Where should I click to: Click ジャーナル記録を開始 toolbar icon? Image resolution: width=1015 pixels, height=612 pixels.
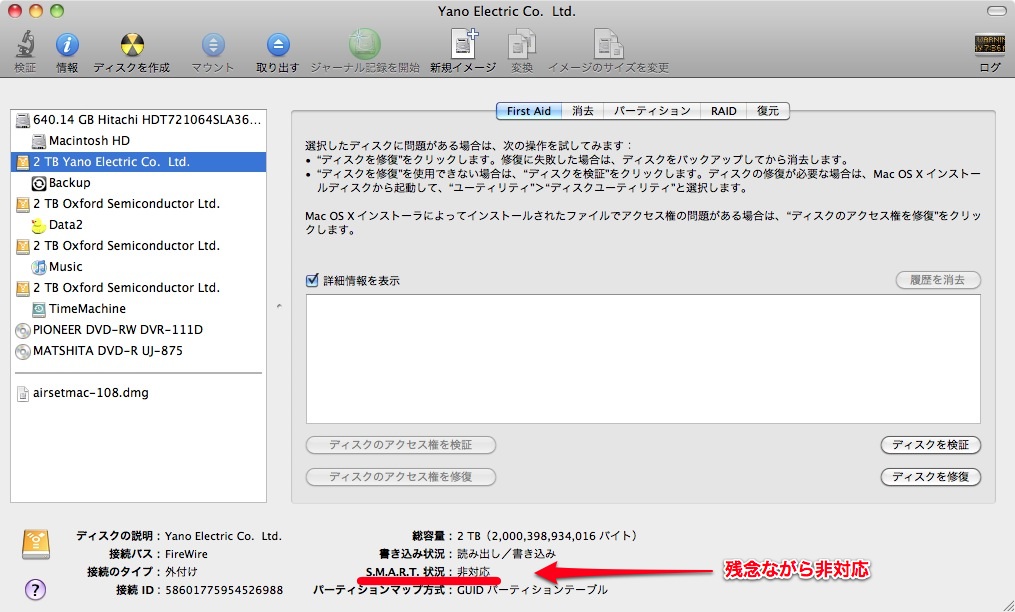coord(365,44)
